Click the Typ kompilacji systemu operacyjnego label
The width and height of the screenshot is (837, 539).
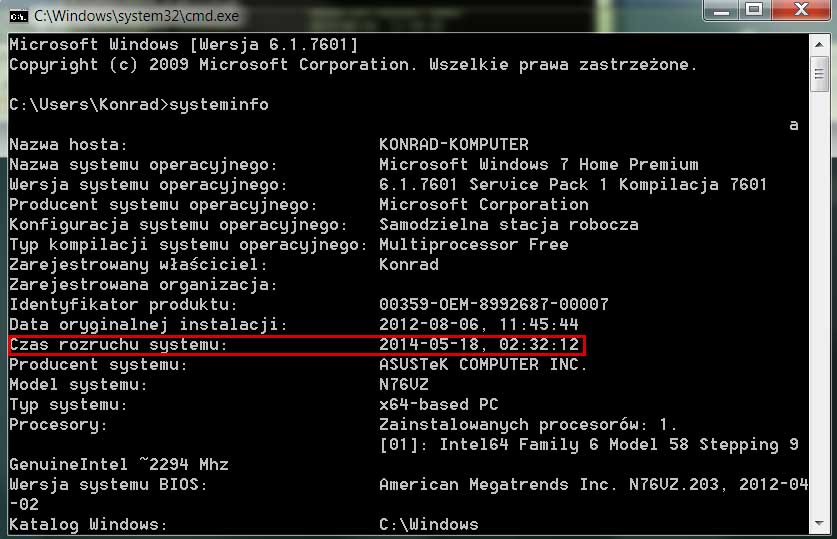[x=188, y=245]
